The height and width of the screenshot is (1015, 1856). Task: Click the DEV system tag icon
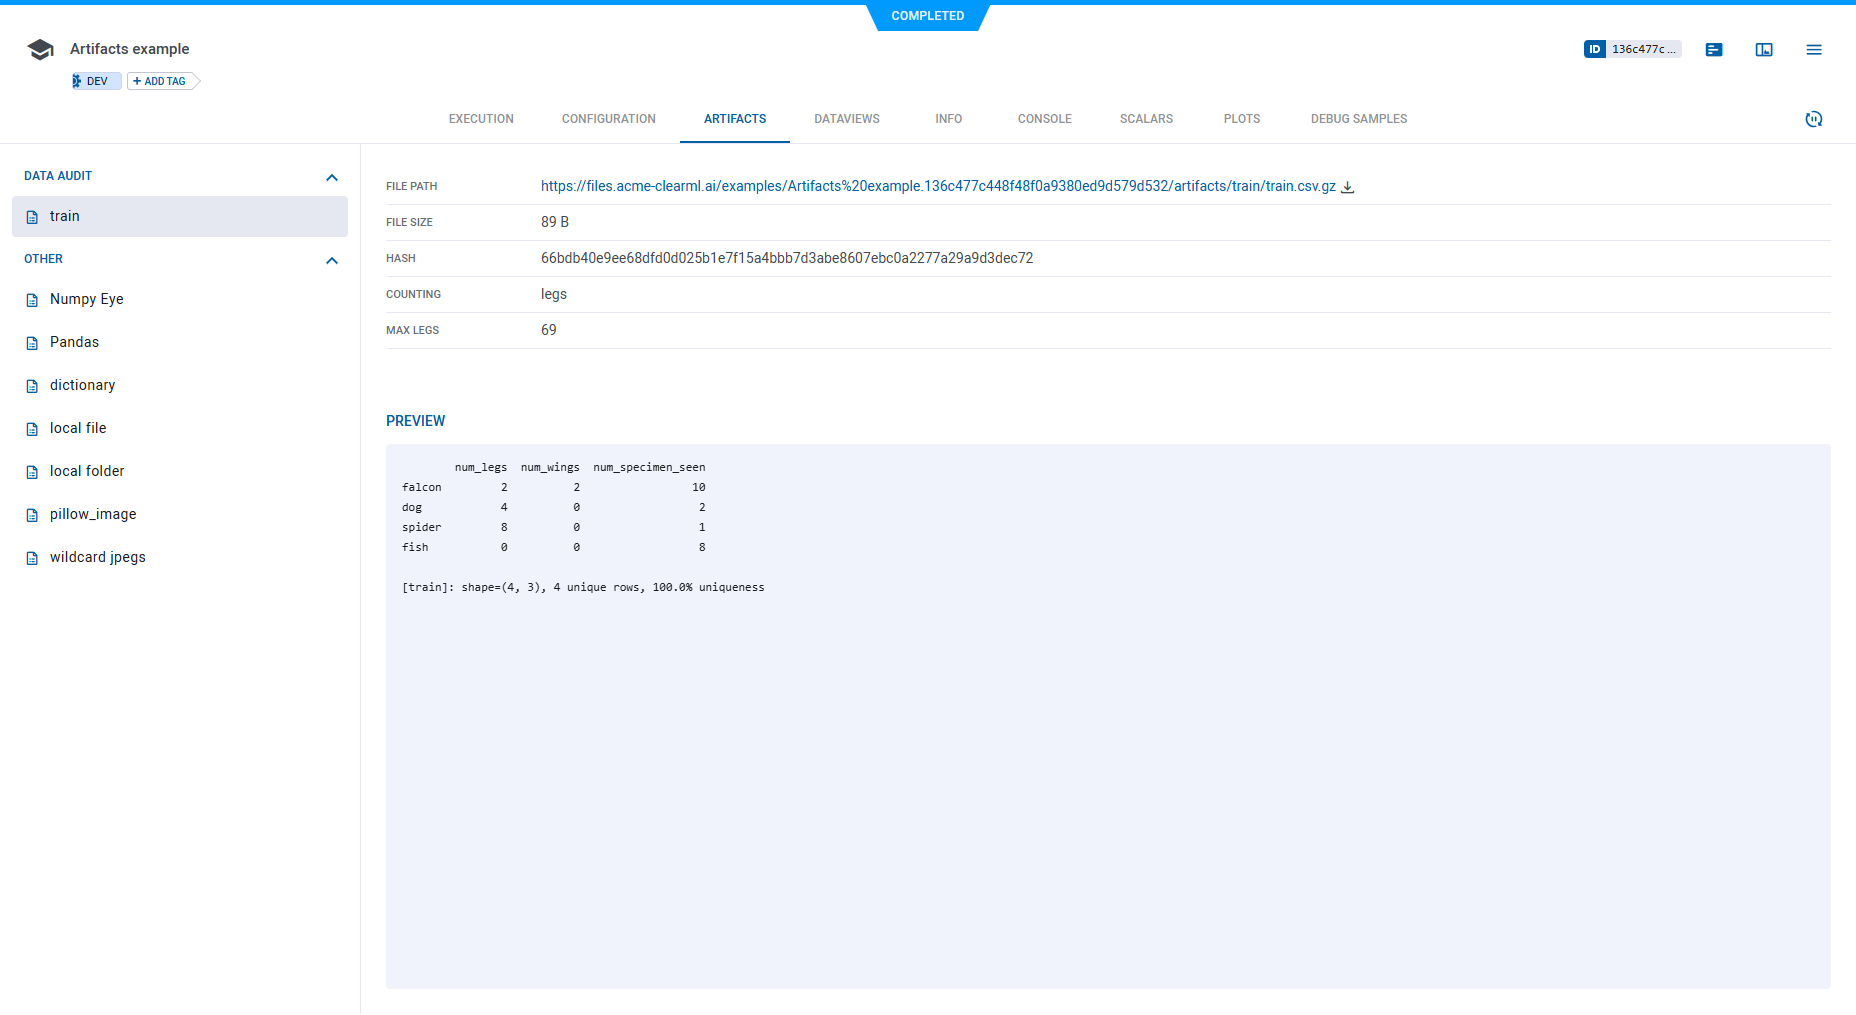click(79, 80)
